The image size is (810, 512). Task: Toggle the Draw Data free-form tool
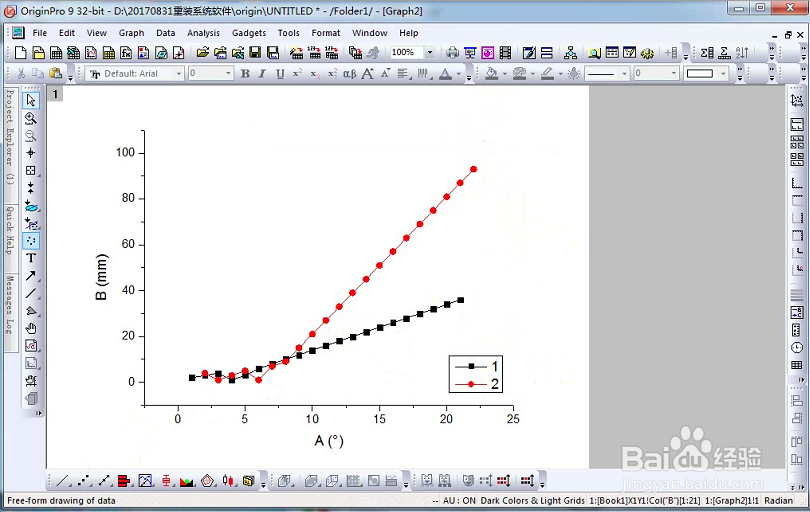(31, 241)
